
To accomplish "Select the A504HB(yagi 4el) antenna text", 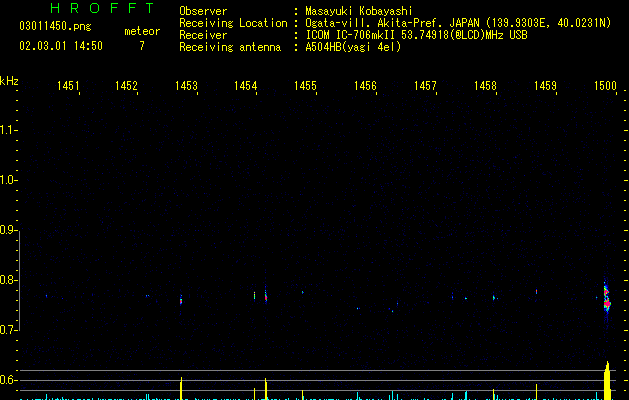I will click(353, 47).
